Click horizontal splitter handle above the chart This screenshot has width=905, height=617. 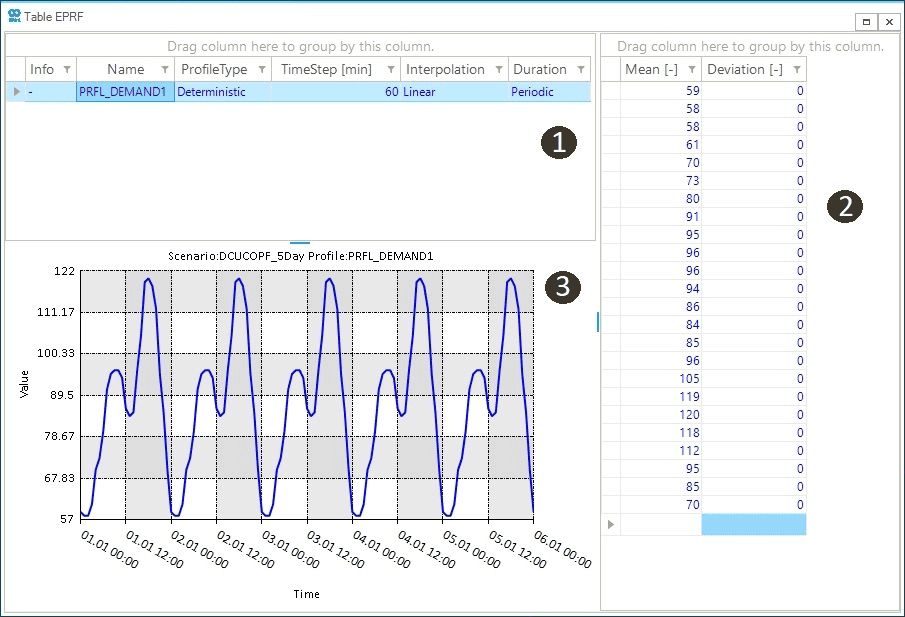coord(300,243)
